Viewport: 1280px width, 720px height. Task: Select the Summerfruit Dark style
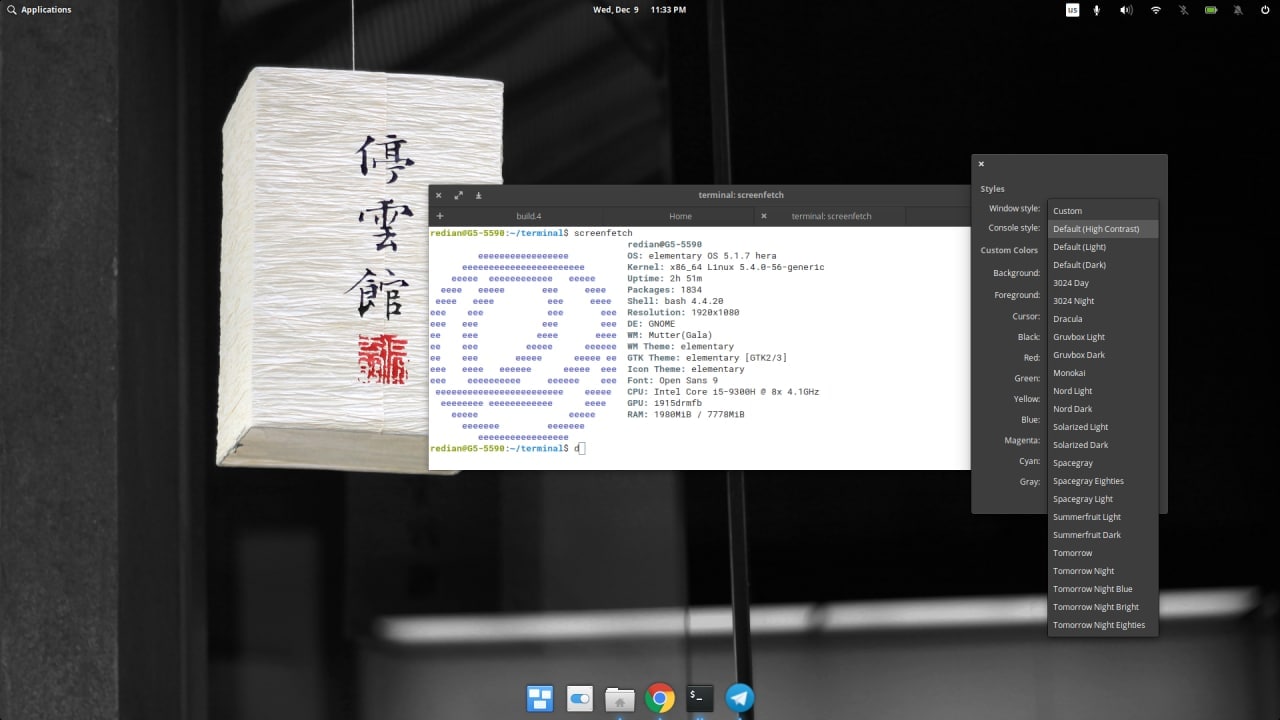pyautogui.click(x=1103, y=535)
